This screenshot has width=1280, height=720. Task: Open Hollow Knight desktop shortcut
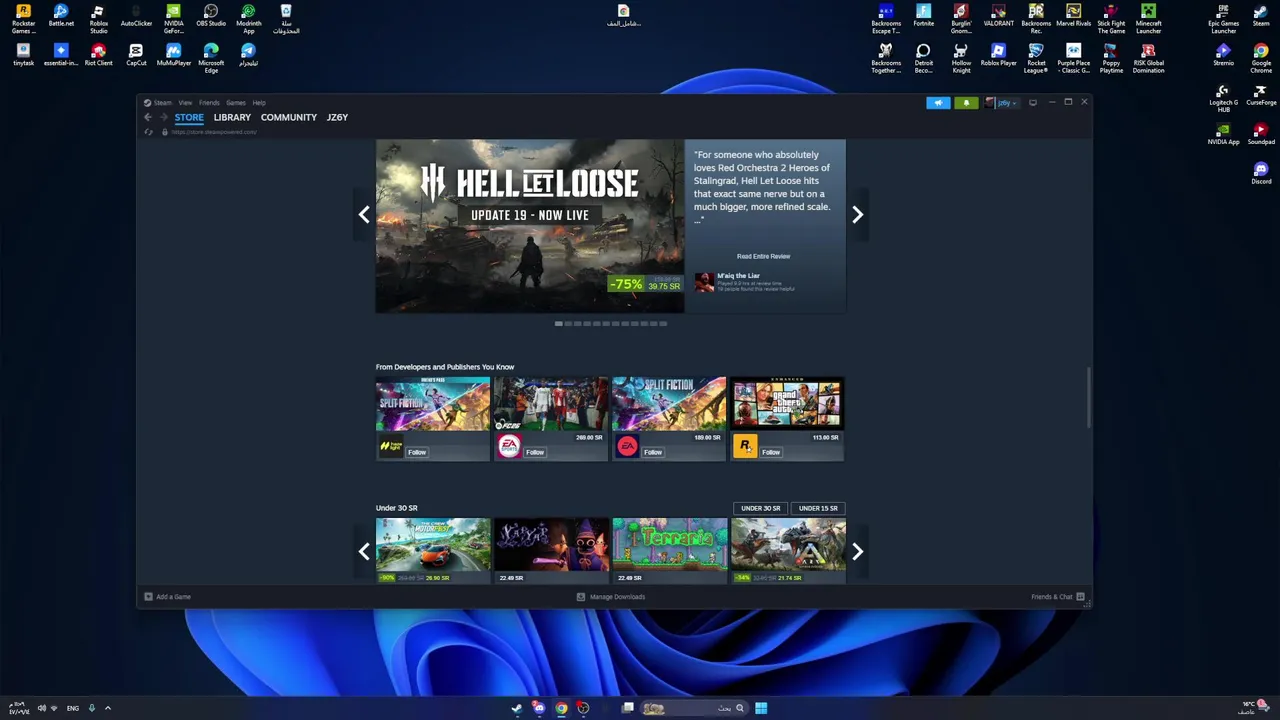[x=961, y=58]
